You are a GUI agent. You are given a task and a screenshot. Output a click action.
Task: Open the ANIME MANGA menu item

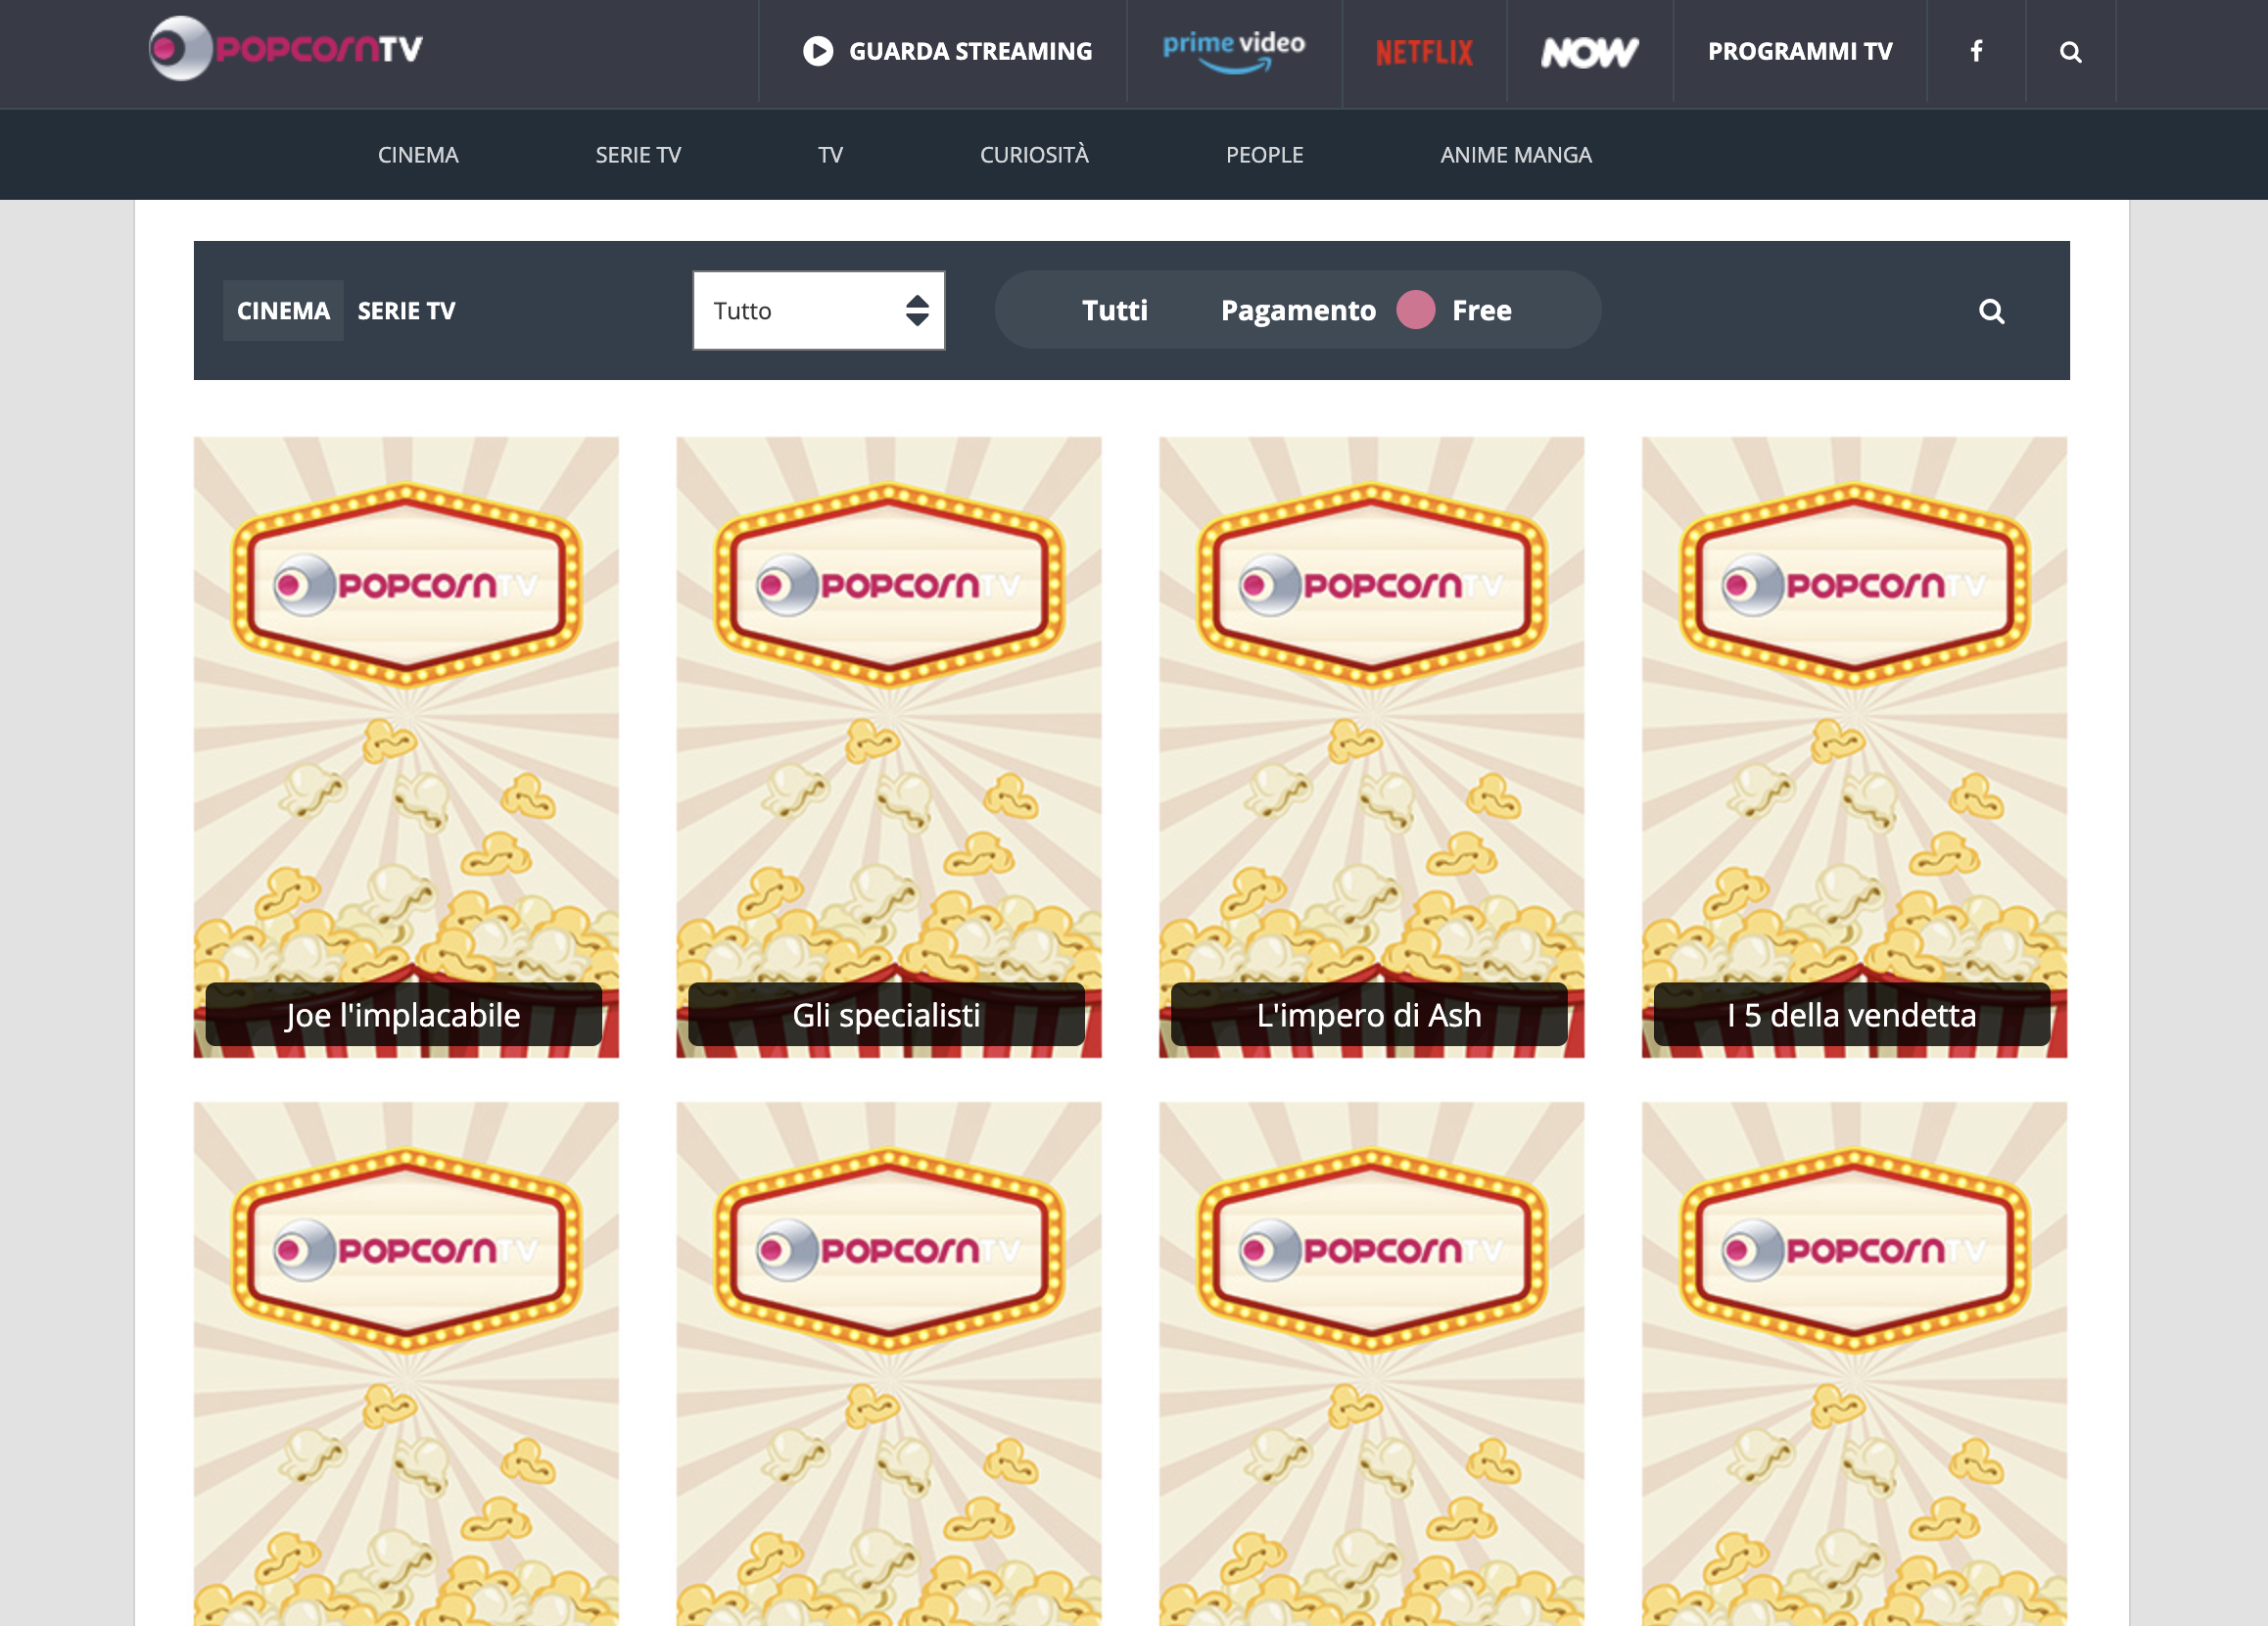click(1515, 155)
